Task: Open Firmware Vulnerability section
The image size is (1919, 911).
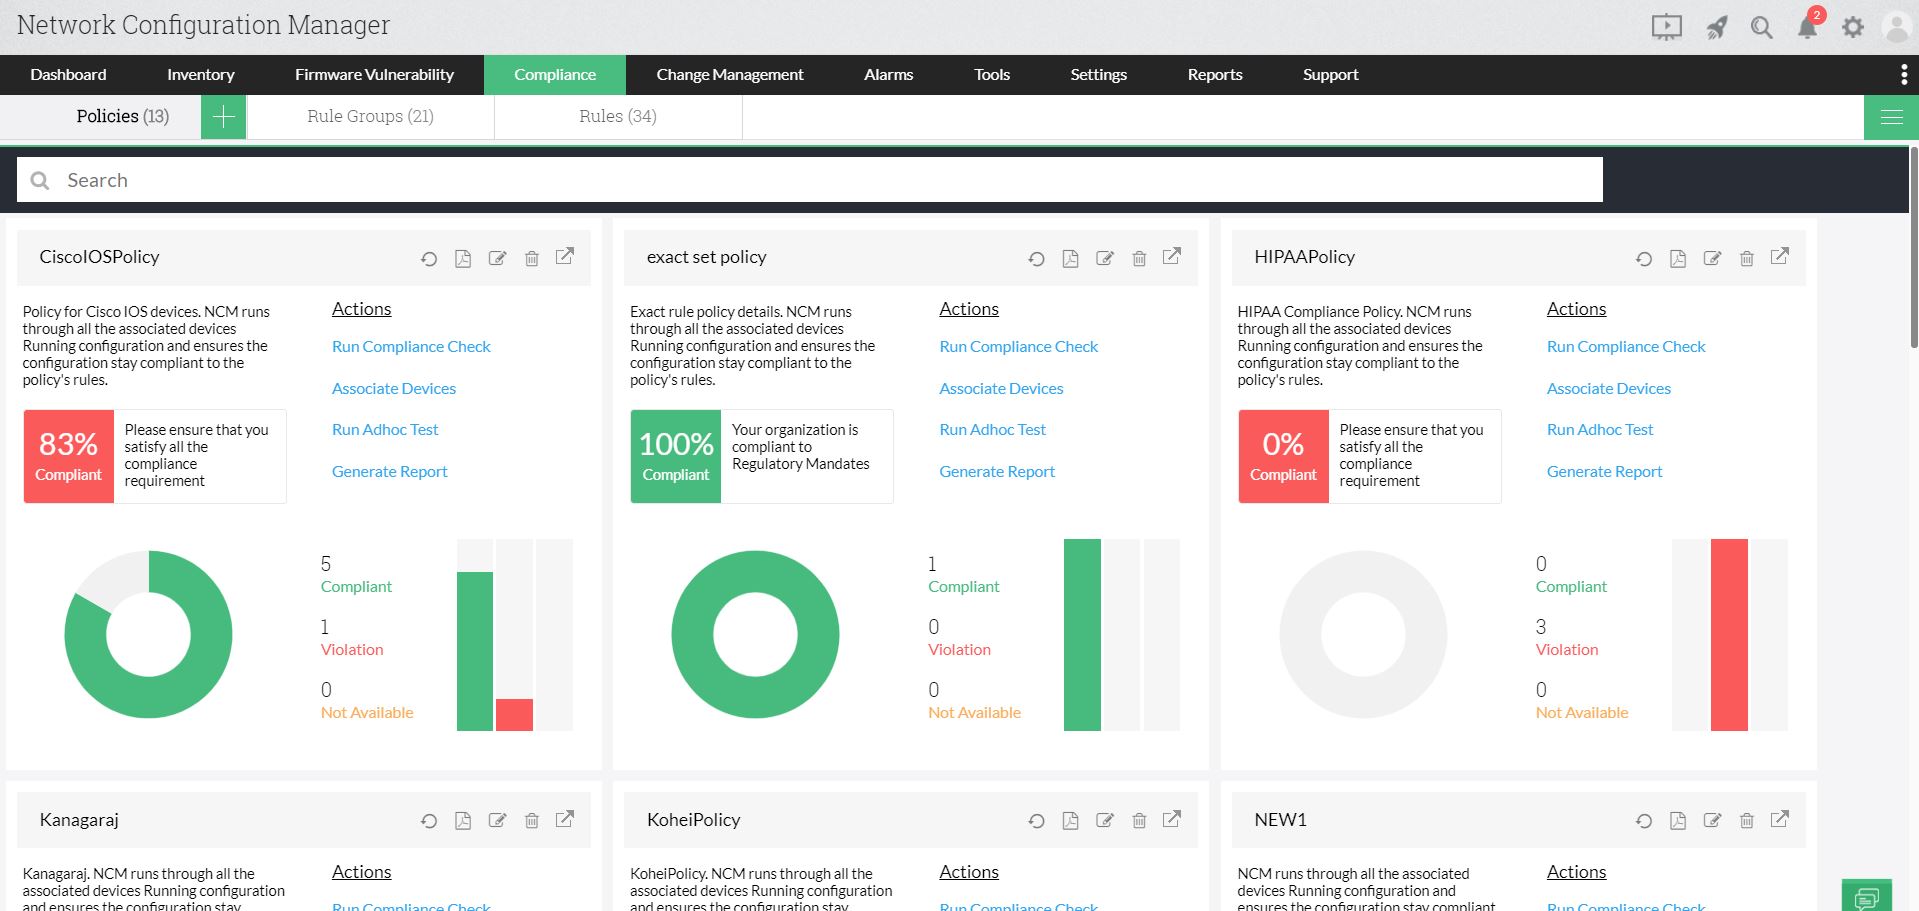Action: (374, 75)
